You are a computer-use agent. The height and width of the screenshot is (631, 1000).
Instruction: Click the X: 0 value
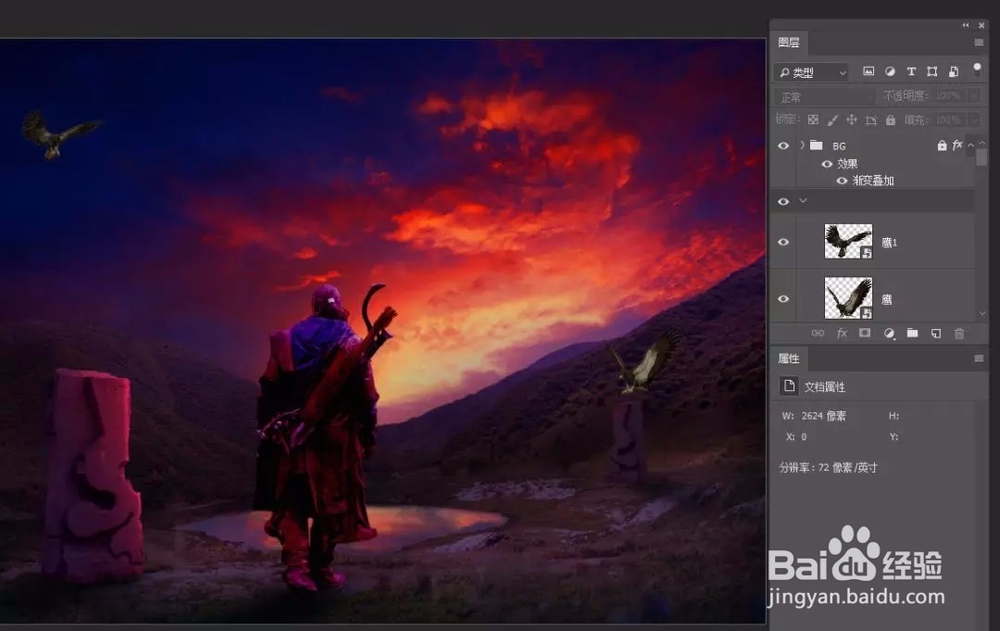coord(804,437)
